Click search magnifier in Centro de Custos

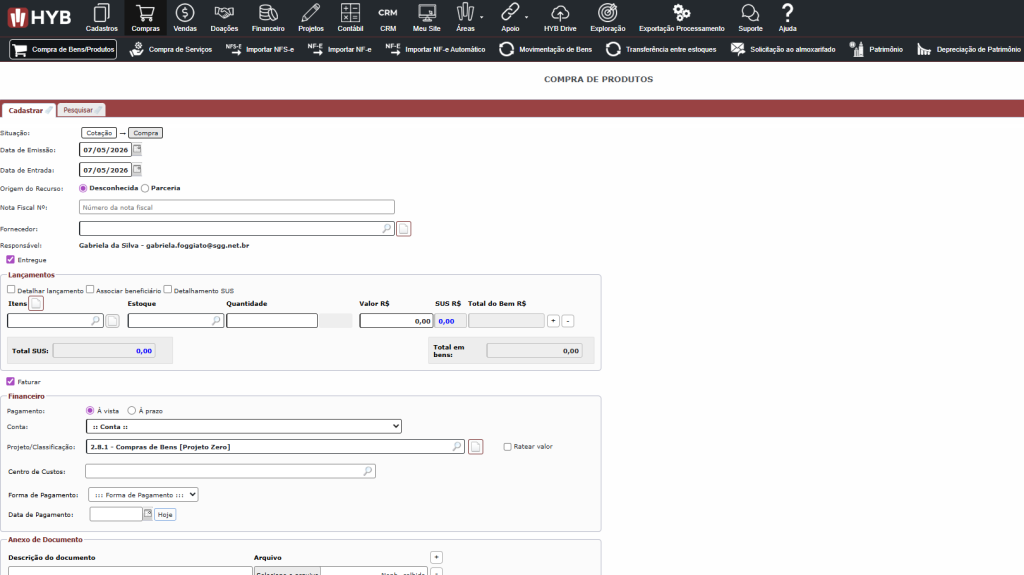coord(368,471)
